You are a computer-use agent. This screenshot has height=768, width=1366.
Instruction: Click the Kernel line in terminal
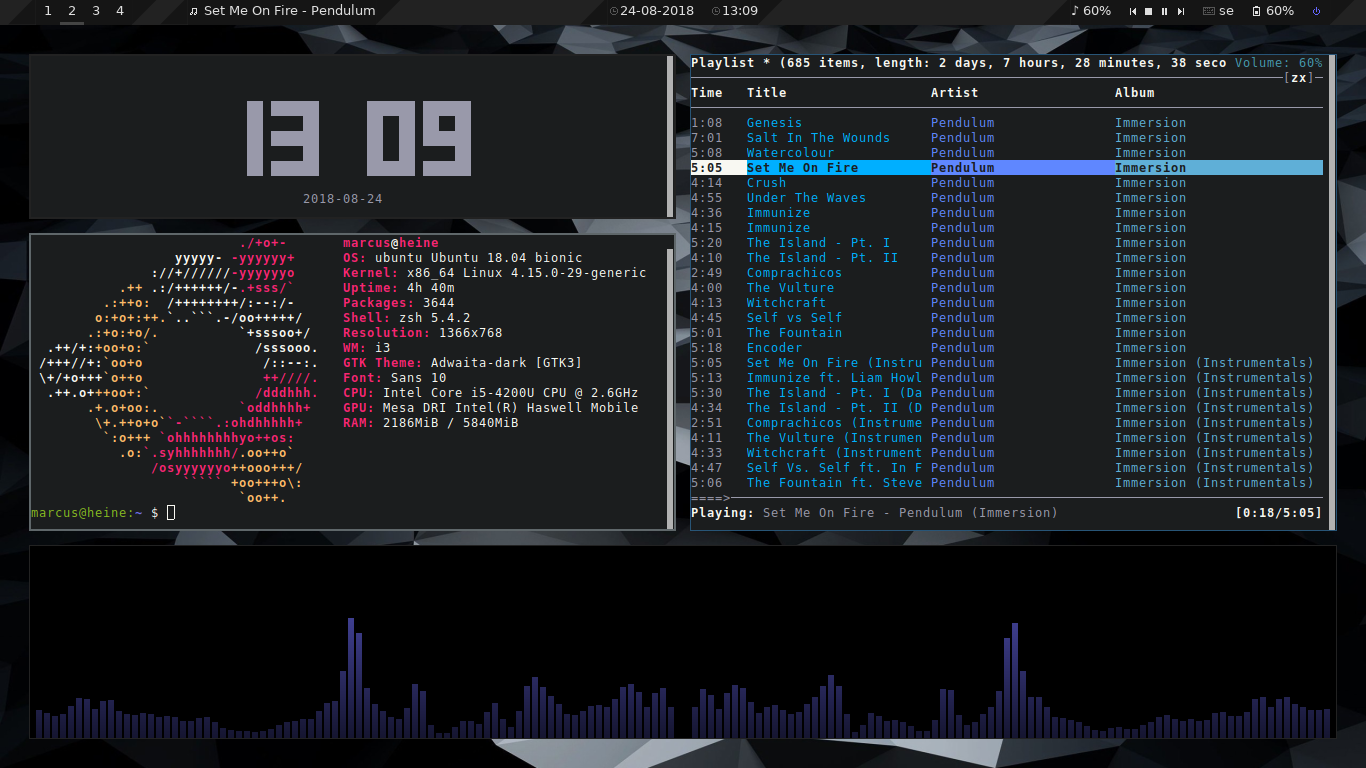pos(495,273)
